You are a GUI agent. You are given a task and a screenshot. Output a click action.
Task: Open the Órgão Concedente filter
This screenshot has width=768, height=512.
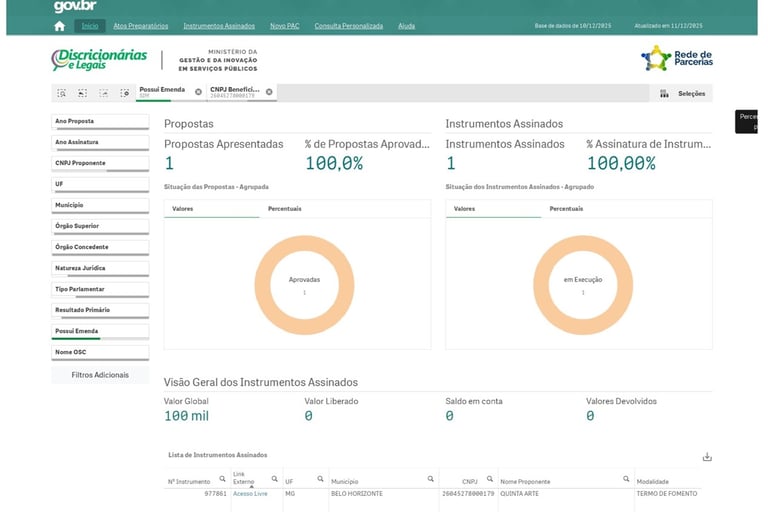pyautogui.click(x=100, y=248)
